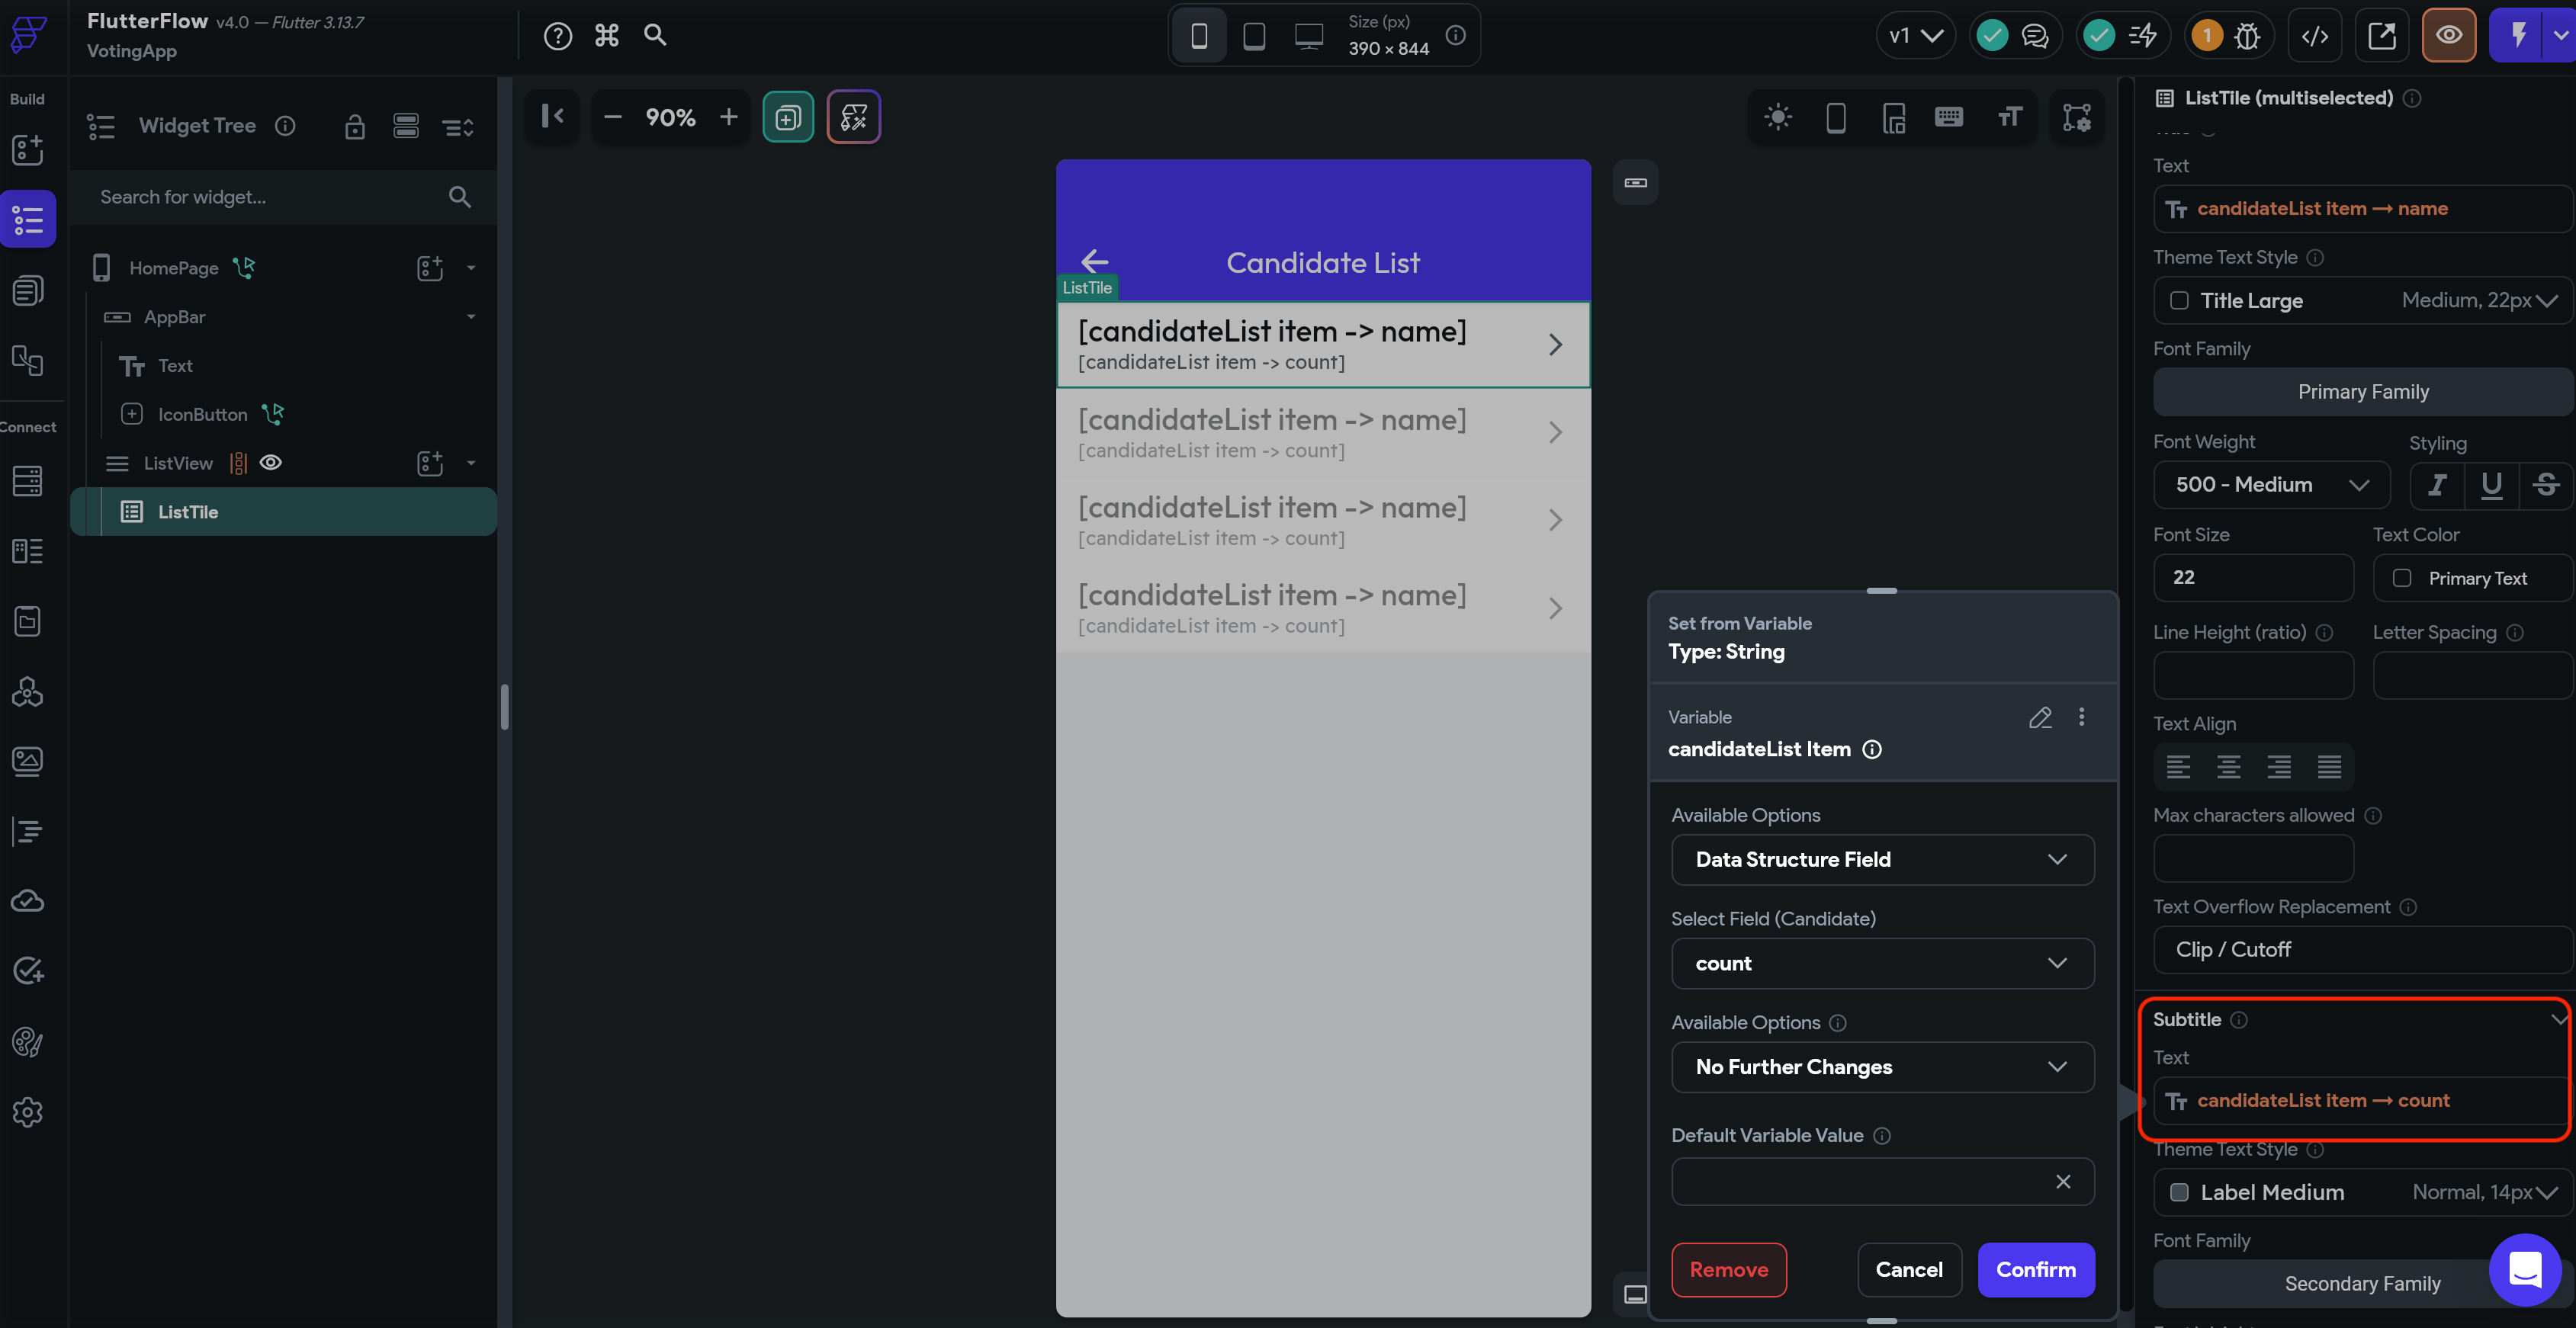2576x1328 pixels.
Task: Open the Firestore database sidebar icon
Action: click(28, 481)
